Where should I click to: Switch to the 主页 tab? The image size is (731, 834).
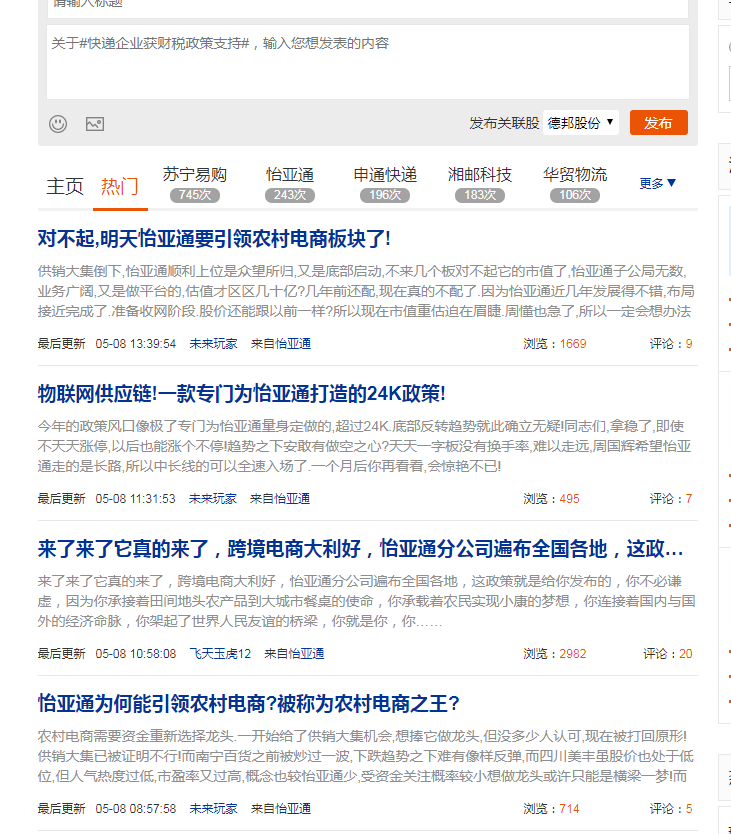tap(65, 186)
